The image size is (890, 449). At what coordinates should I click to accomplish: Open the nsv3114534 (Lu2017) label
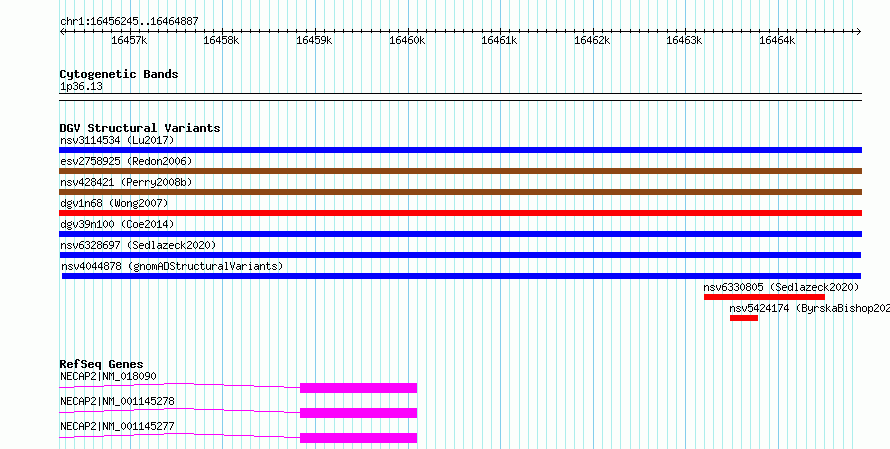(117, 140)
